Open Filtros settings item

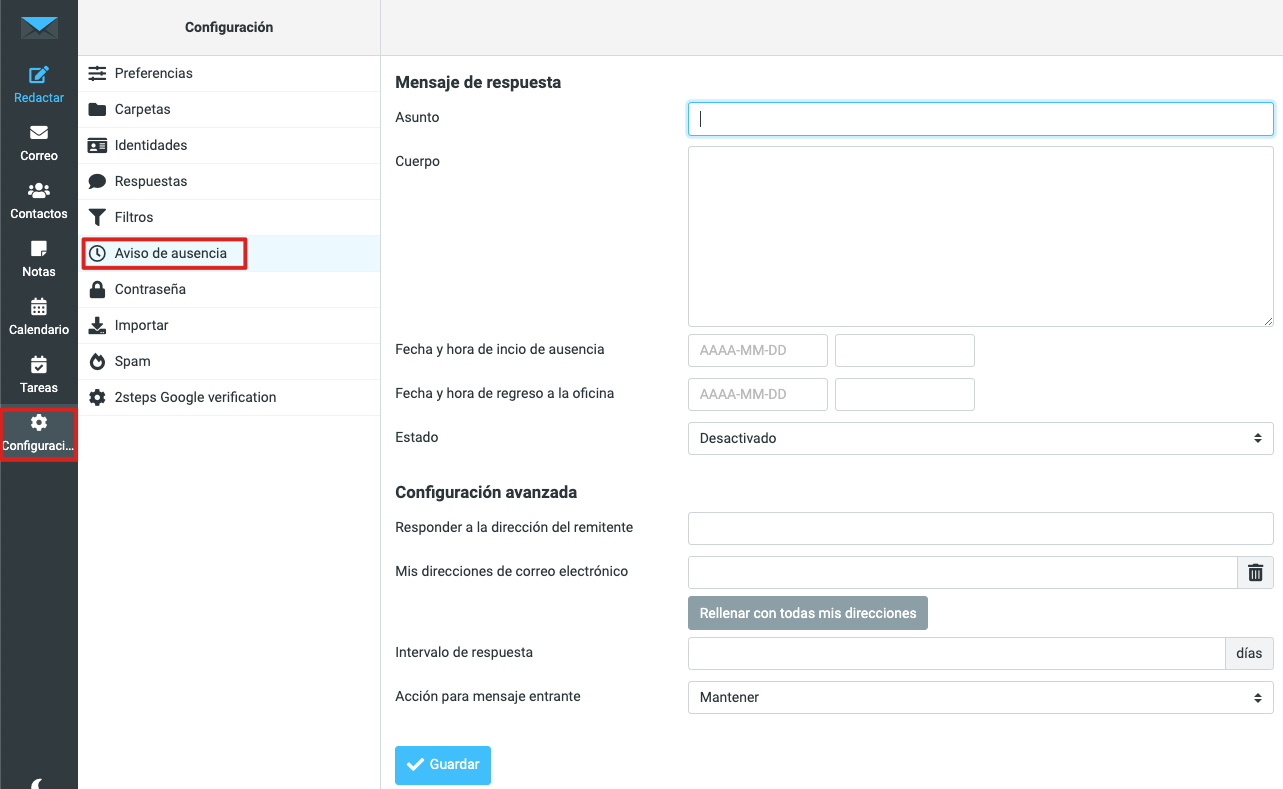134,217
